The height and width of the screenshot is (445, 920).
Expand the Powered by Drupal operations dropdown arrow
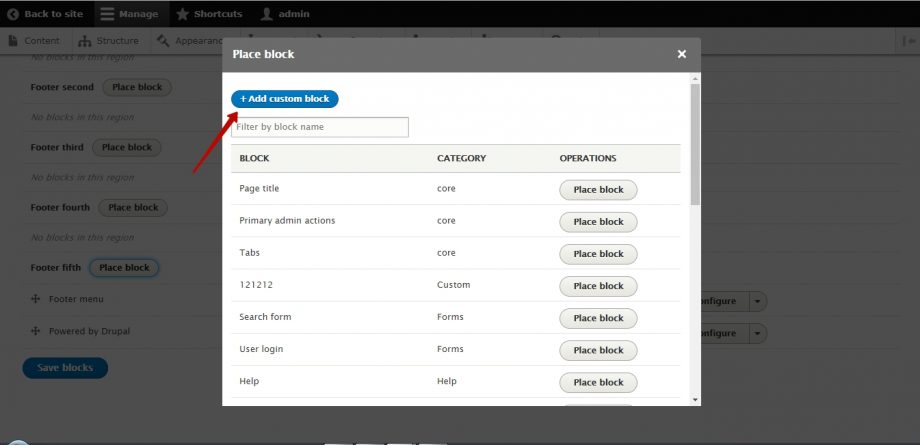759,333
